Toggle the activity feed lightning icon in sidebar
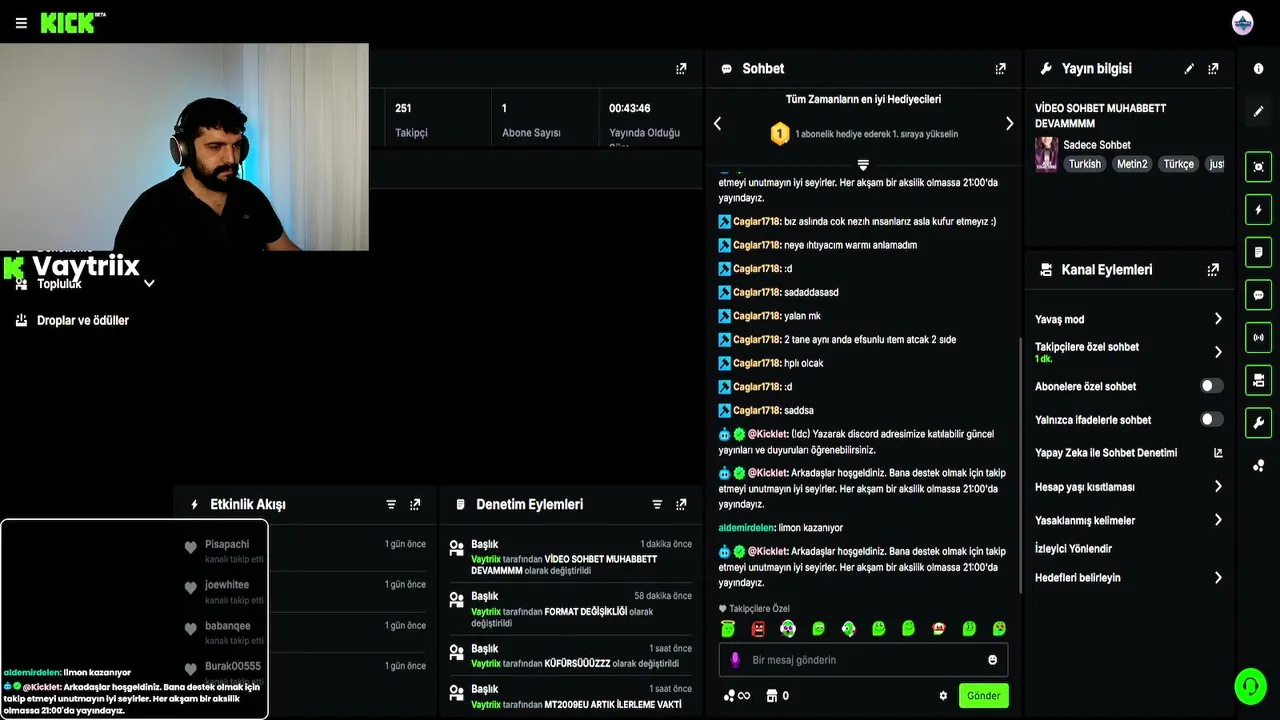Image resolution: width=1280 pixels, height=720 pixels. (x=1258, y=210)
